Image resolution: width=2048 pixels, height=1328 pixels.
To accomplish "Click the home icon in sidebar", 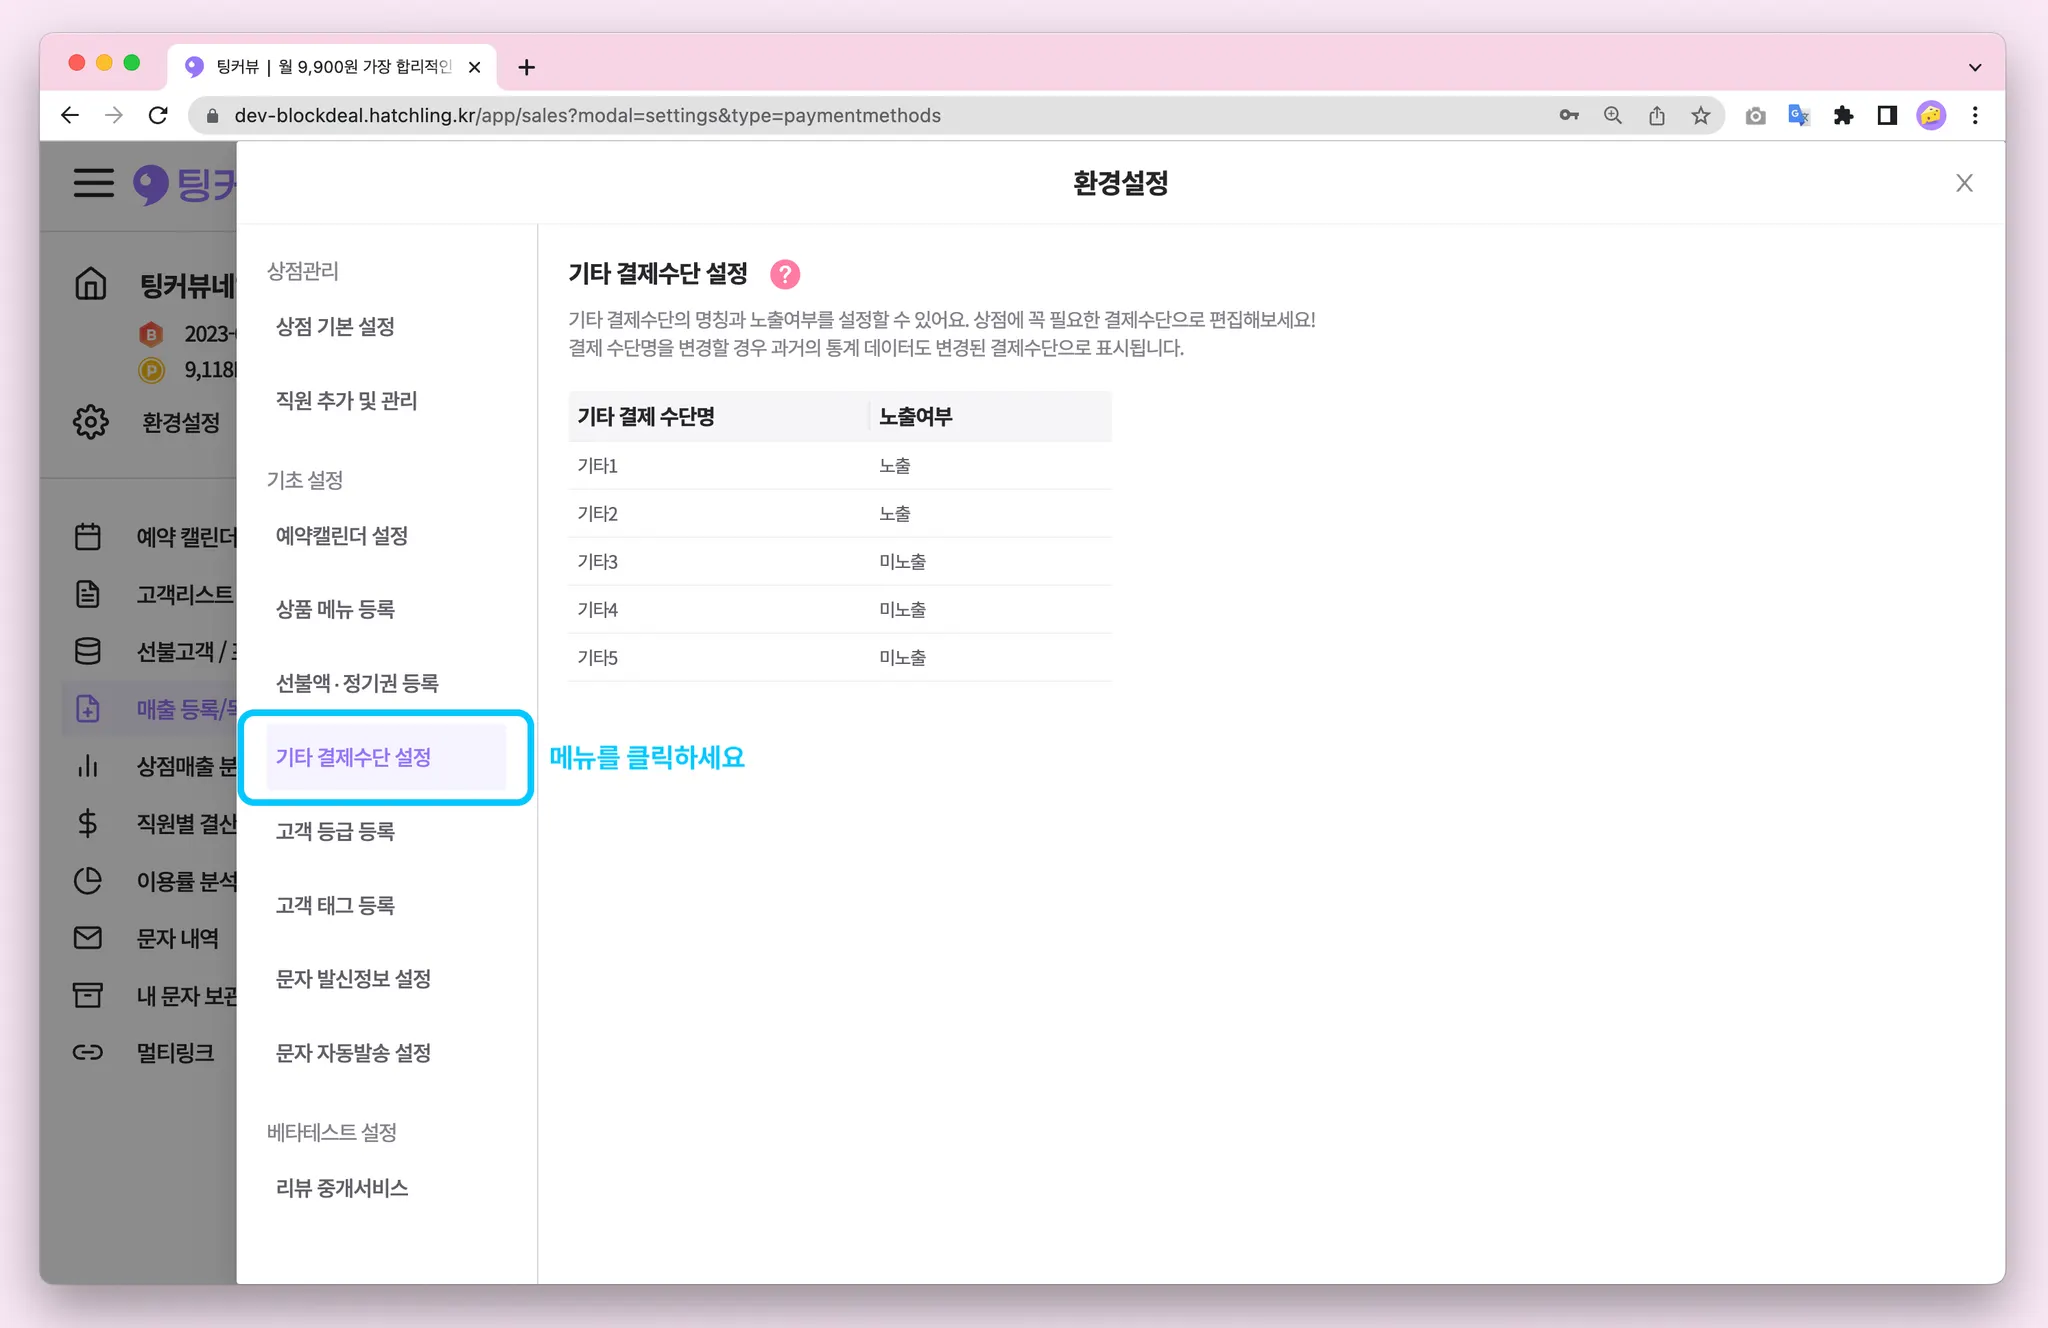I will [90, 284].
